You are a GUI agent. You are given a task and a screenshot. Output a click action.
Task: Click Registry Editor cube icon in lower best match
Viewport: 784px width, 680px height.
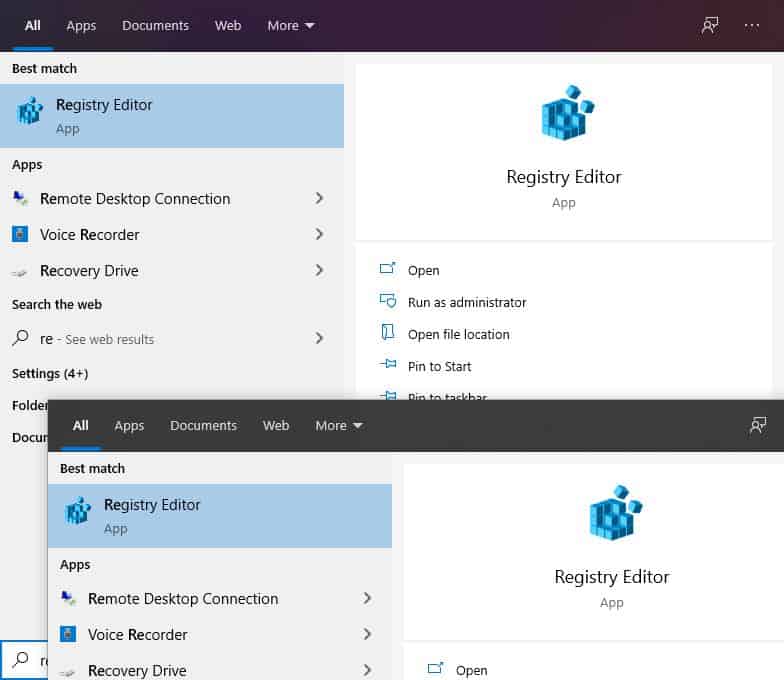pos(78,510)
